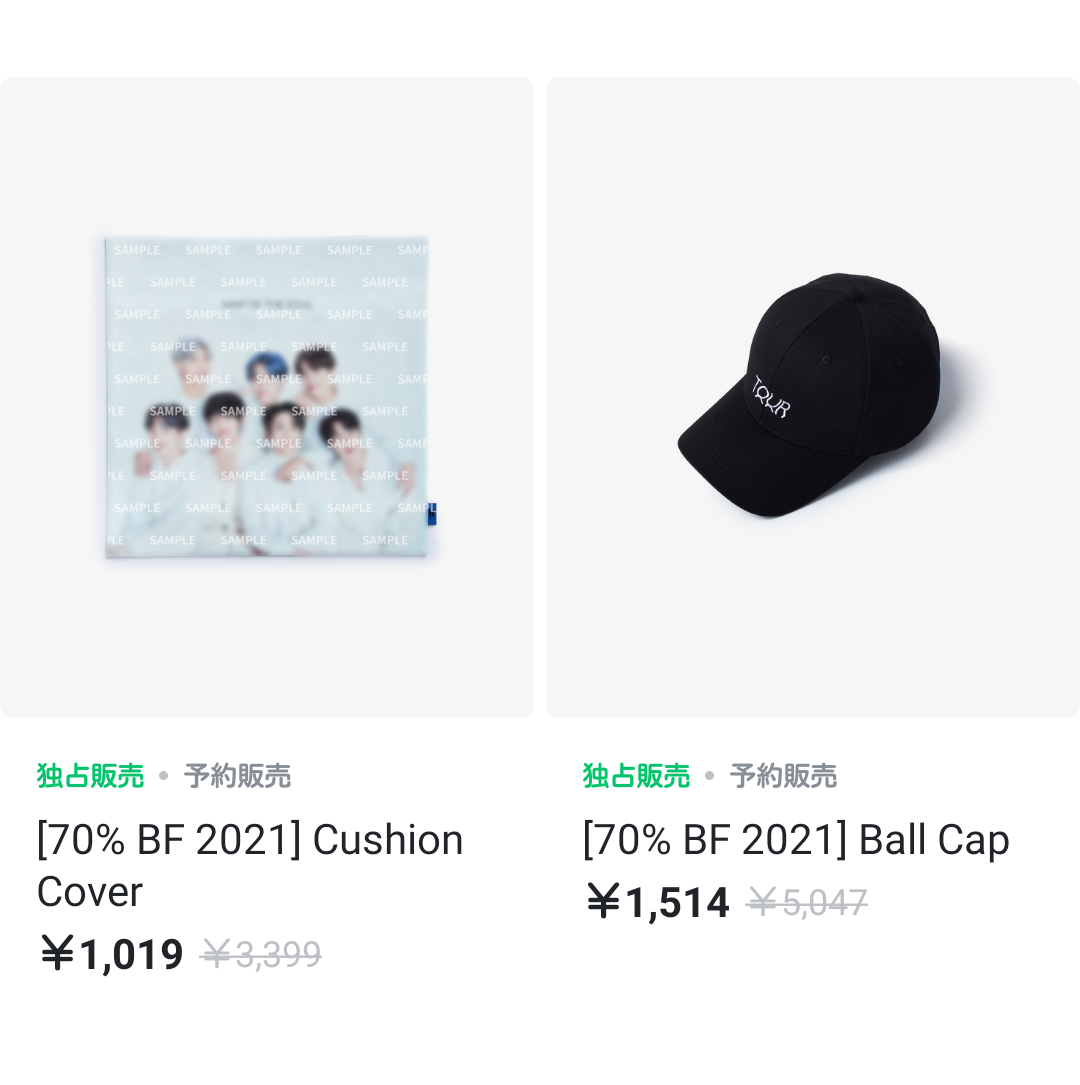Screen dimensions: 1080x1085
Task: Click the blue tag on the cushion cover edge
Action: 431,513
